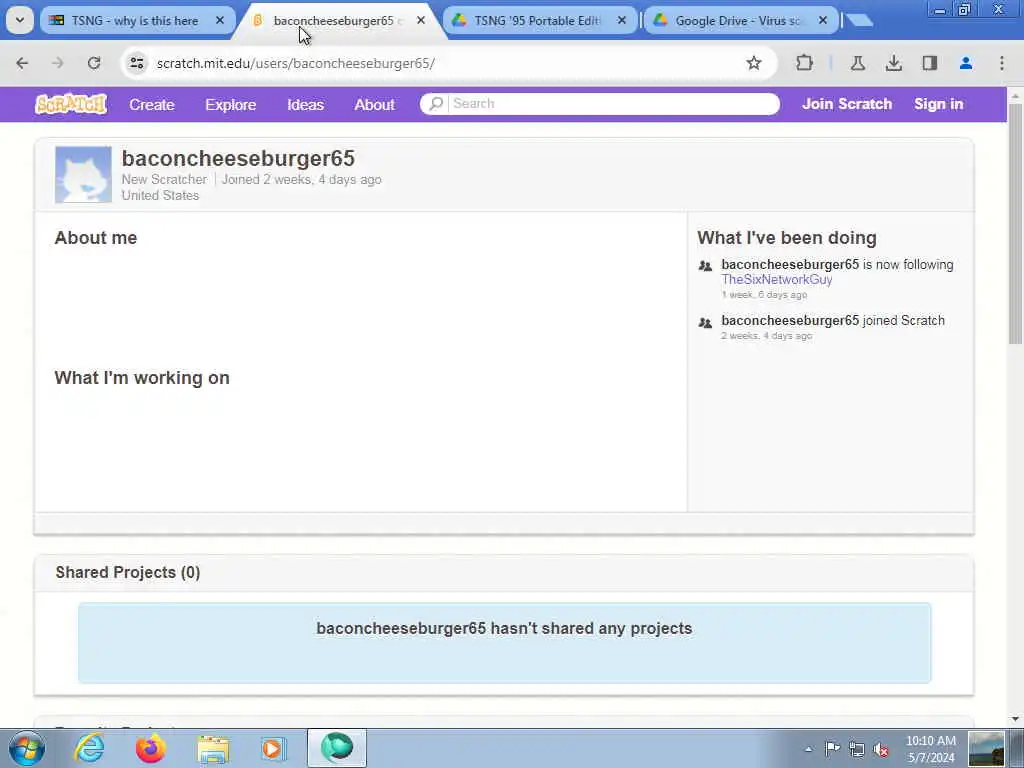Open TheSixNetworkGuy profile link
Screen dimensions: 1024x768
tap(776, 280)
